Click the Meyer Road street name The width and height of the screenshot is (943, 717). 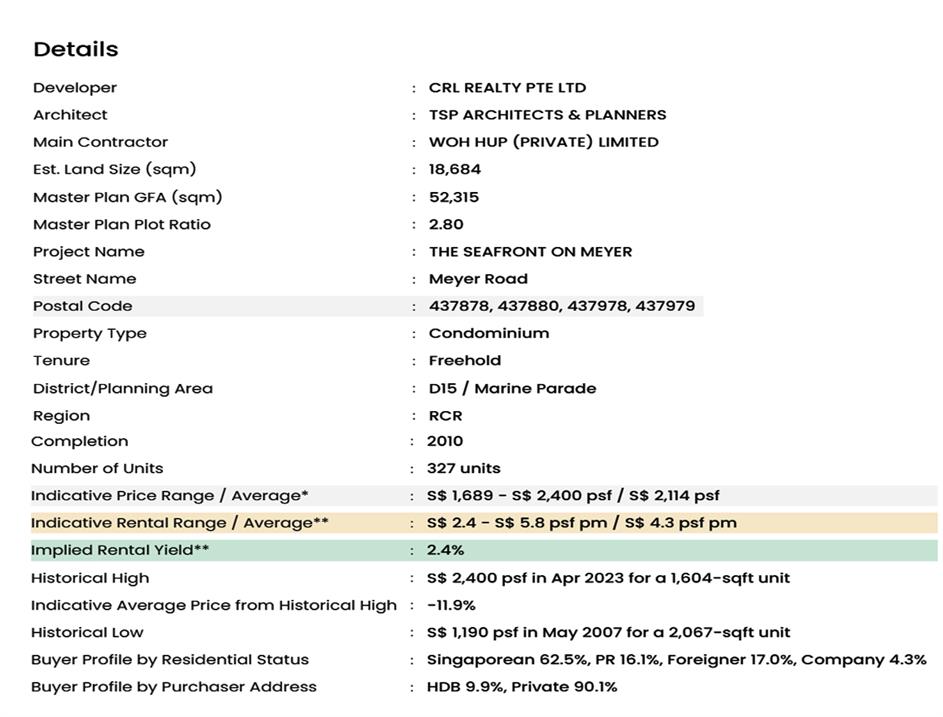click(x=478, y=279)
